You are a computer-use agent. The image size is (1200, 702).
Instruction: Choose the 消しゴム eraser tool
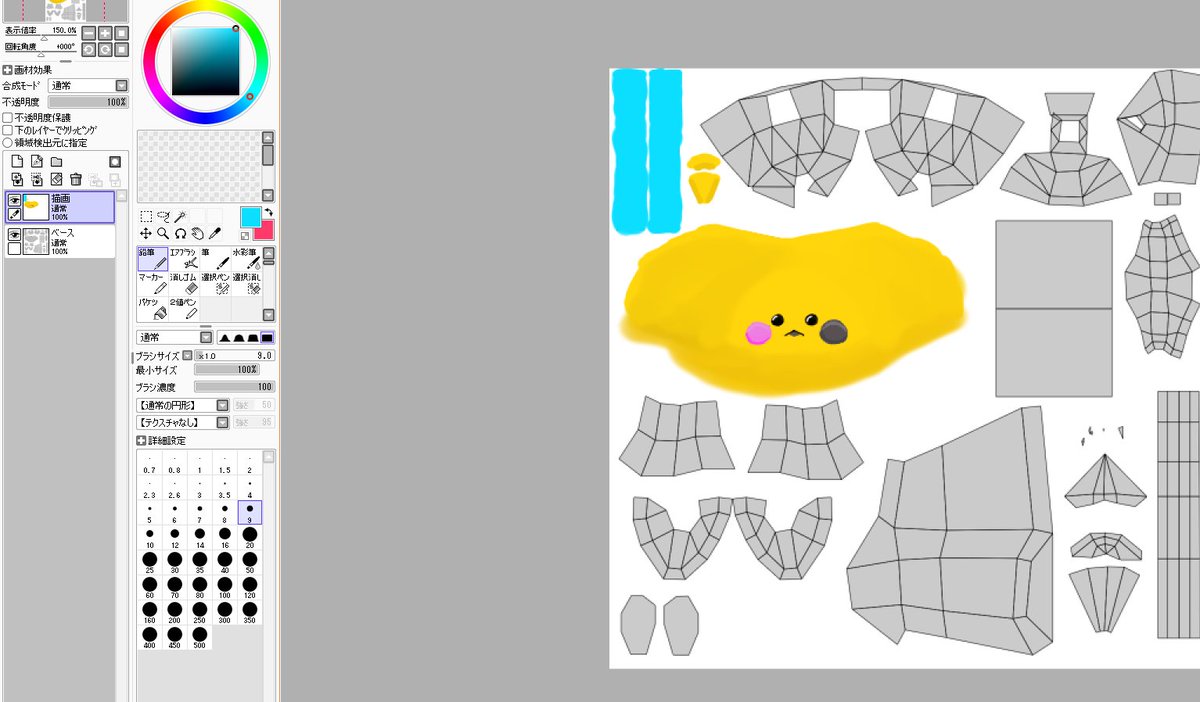183,284
